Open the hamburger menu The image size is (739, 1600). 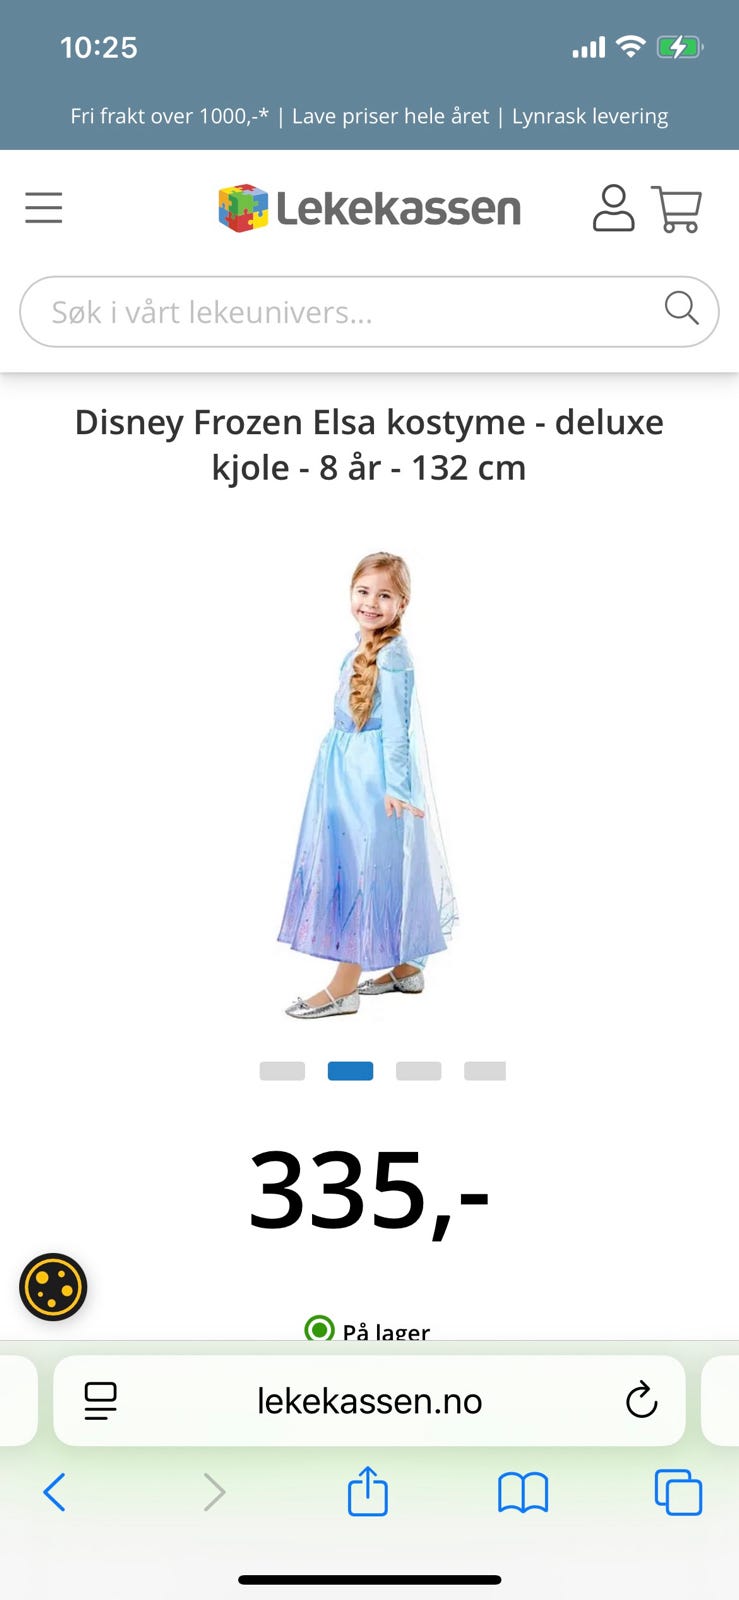[x=44, y=208]
